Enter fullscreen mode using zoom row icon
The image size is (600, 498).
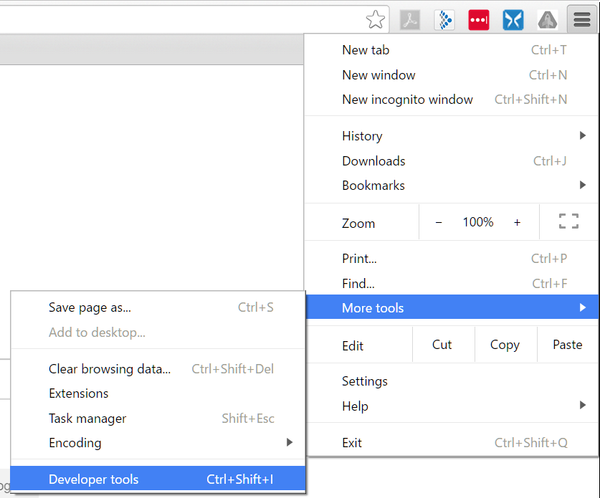click(x=568, y=222)
